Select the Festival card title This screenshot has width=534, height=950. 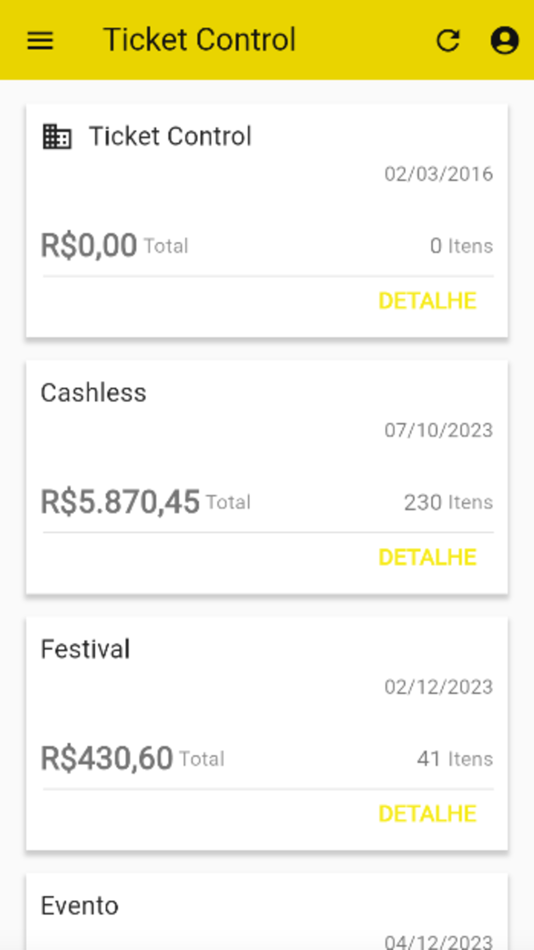(x=85, y=649)
